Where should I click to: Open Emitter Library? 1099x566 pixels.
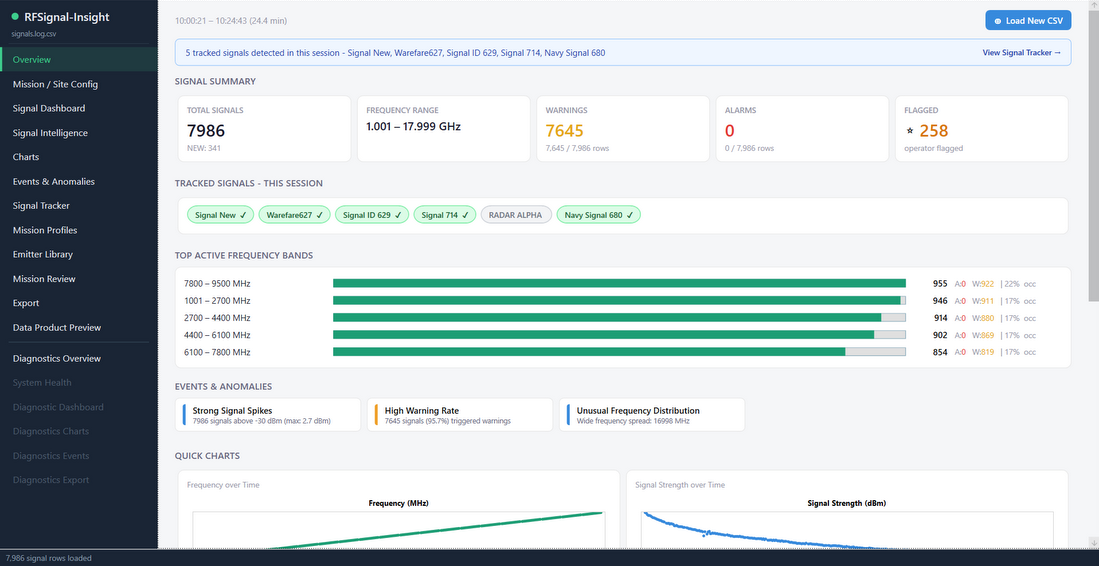[78, 254]
